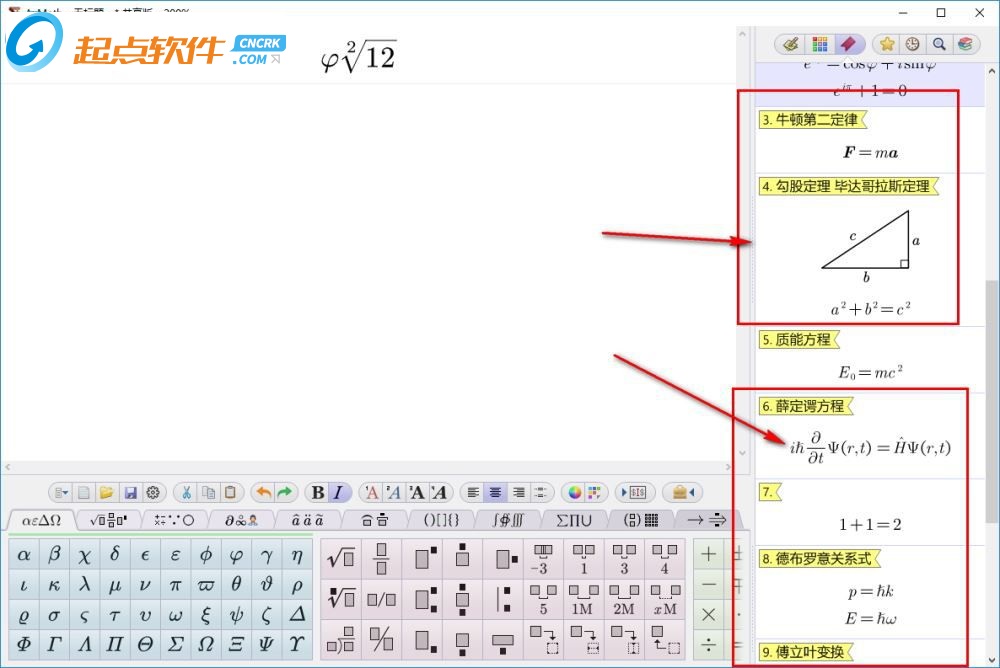
Task: Open the dots and operators tab
Action: point(174,521)
